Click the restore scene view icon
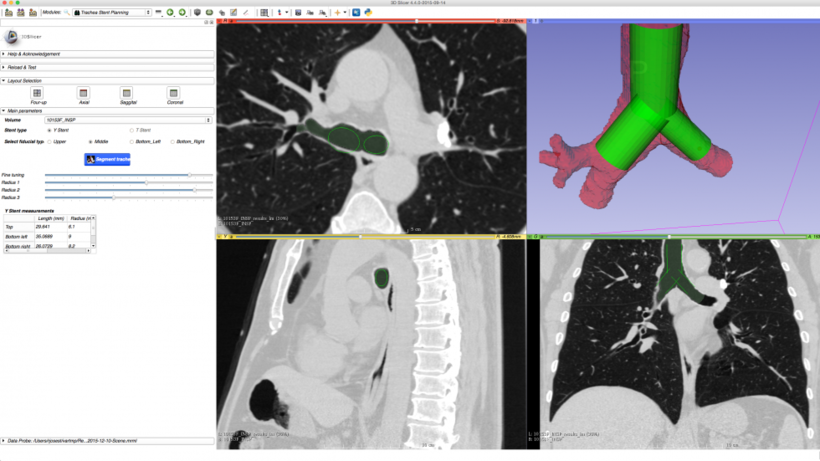 (323, 12)
